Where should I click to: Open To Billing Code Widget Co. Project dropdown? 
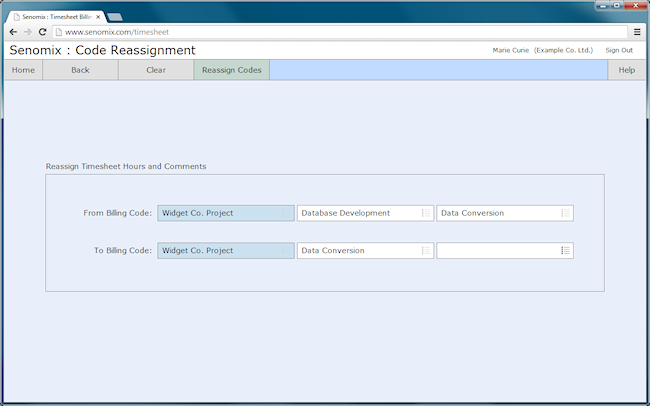coord(226,250)
